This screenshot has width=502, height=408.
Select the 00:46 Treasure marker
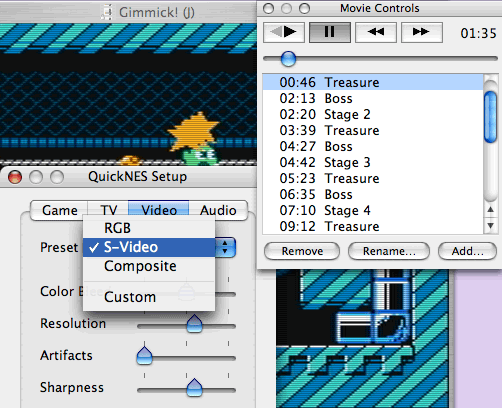click(x=373, y=82)
